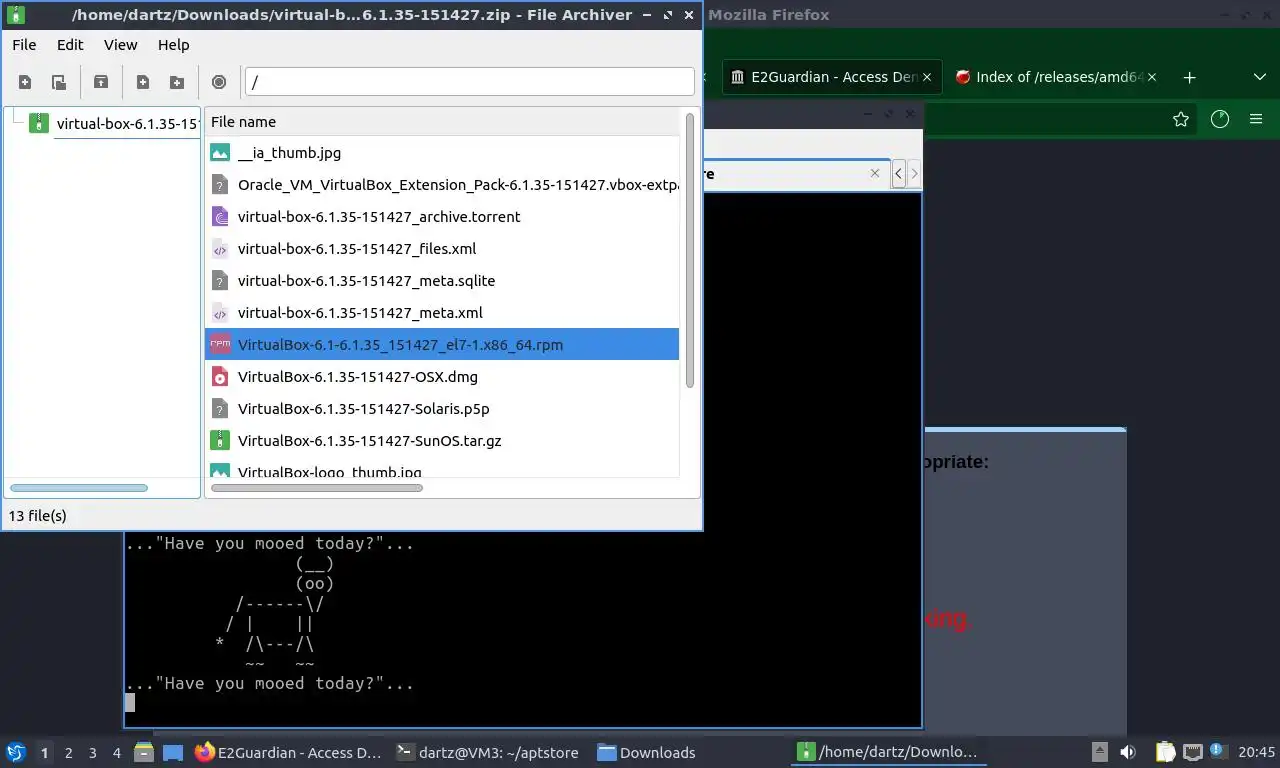Click the SunOS.tar.gz archive icon
The image size is (1280, 768).
coord(220,441)
